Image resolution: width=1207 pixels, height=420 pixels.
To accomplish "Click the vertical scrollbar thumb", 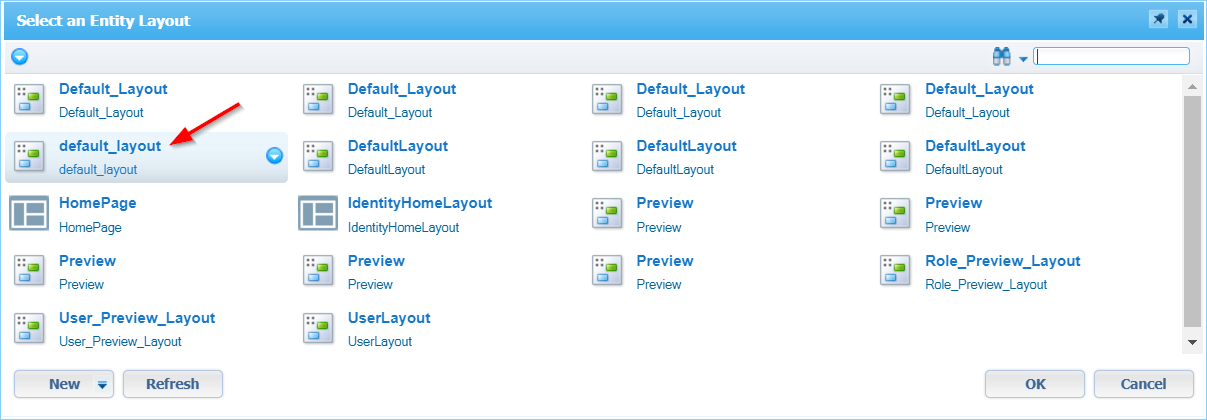I will click(x=1191, y=210).
